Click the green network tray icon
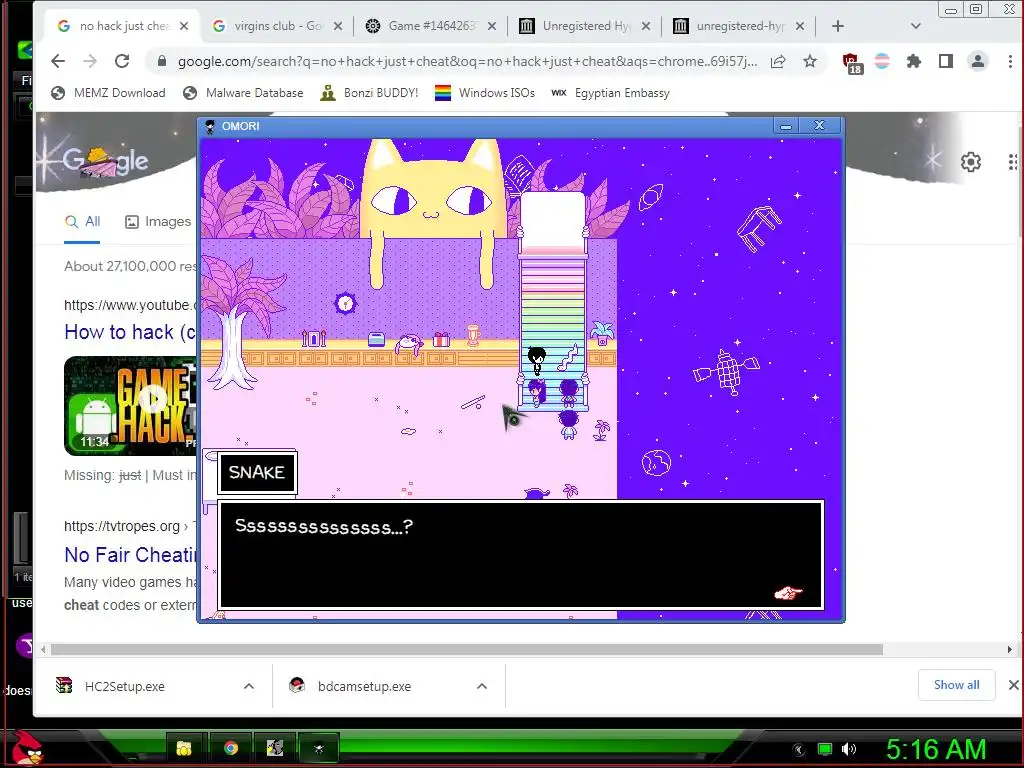This screenshot has height=768, width=1024. pyautogui.click(x=825, y=749)
